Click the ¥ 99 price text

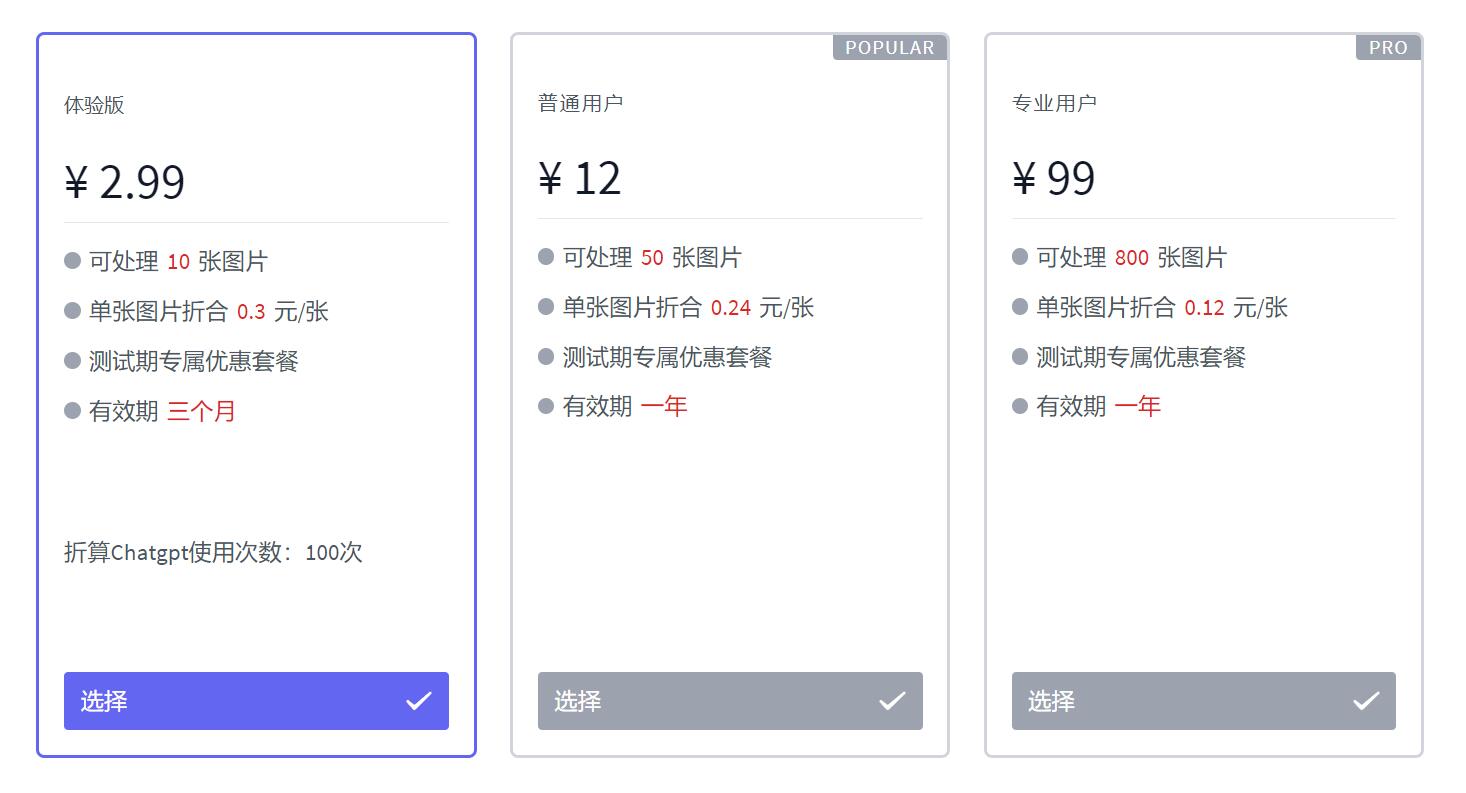coord(1054,178)
